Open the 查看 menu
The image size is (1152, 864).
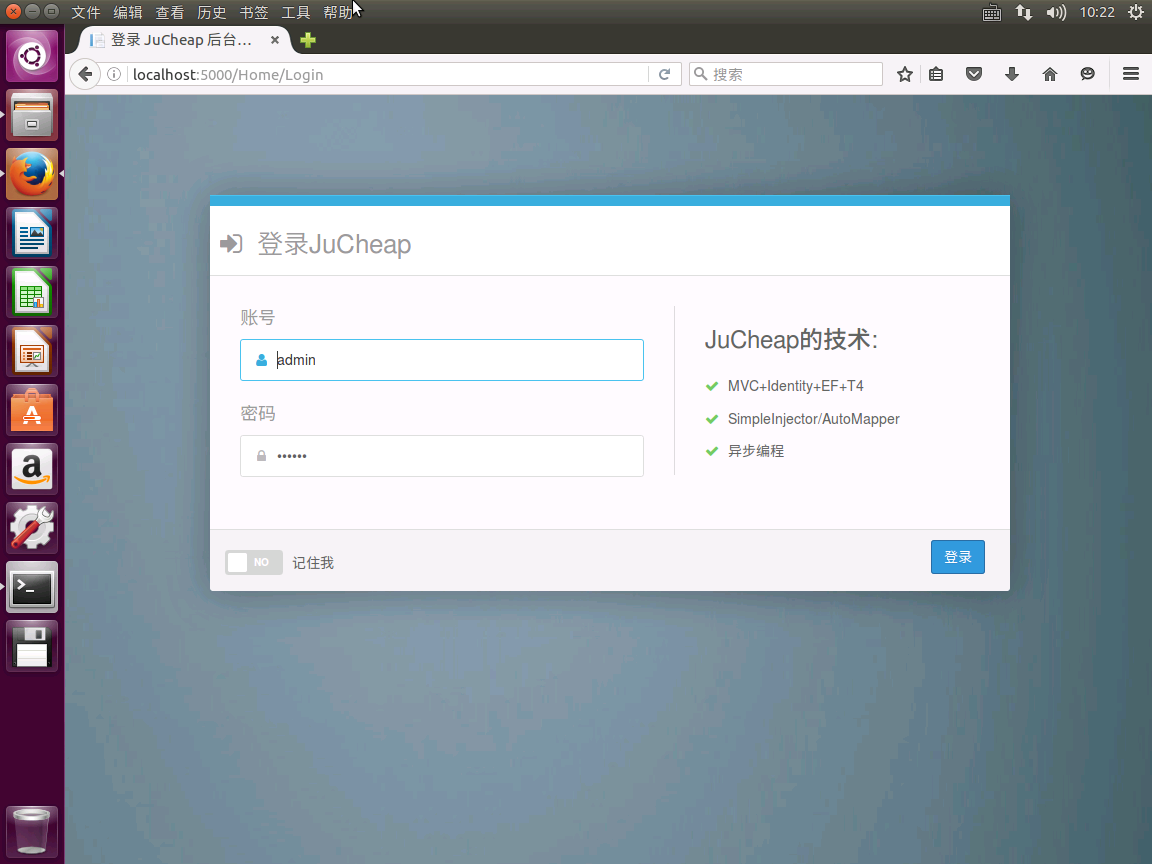point(170,12)
